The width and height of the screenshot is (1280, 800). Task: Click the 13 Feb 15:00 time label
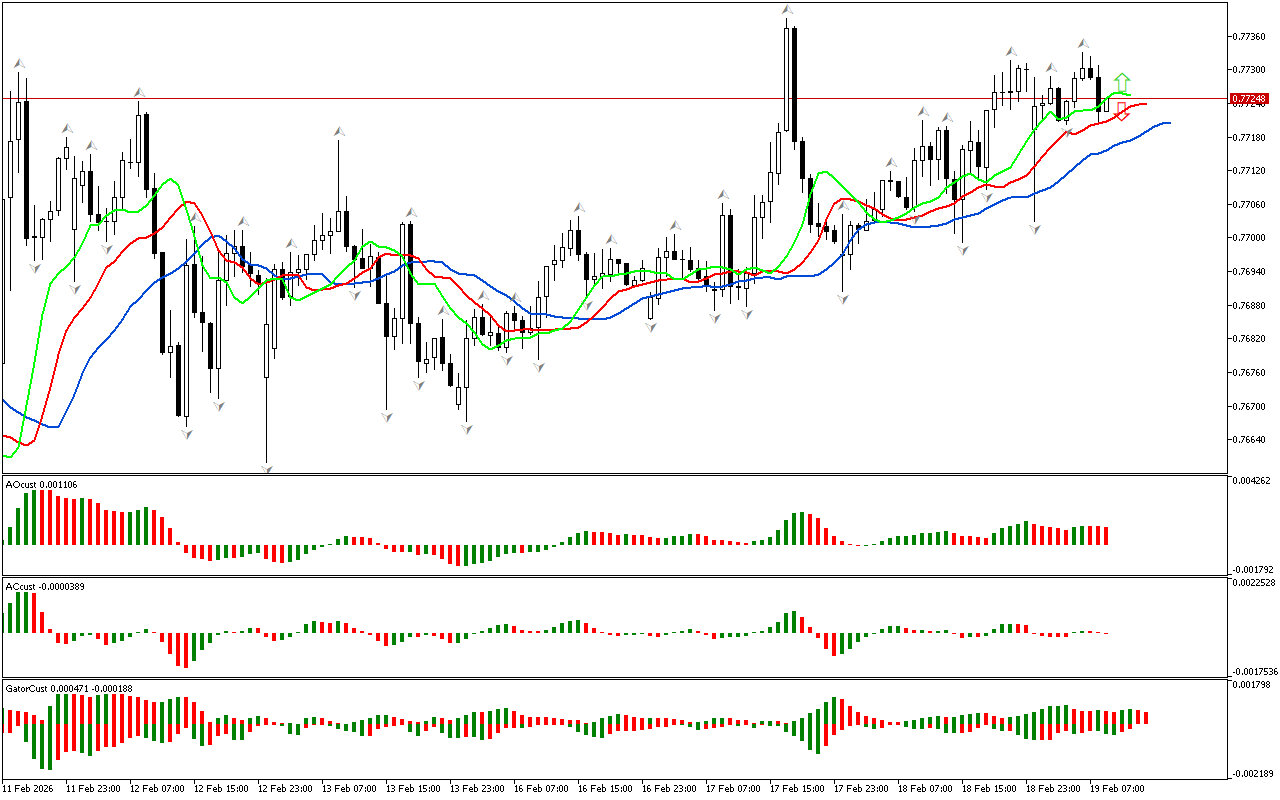(413, 788)
